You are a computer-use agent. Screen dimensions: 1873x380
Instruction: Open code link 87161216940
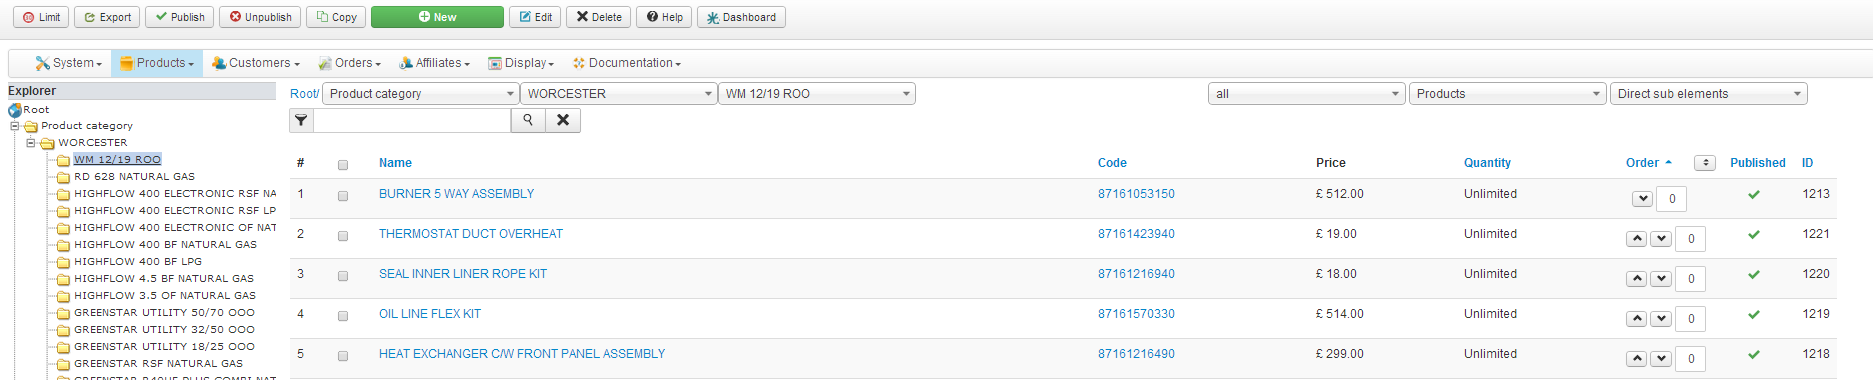pyautogui.click(x=1136, y=274)
